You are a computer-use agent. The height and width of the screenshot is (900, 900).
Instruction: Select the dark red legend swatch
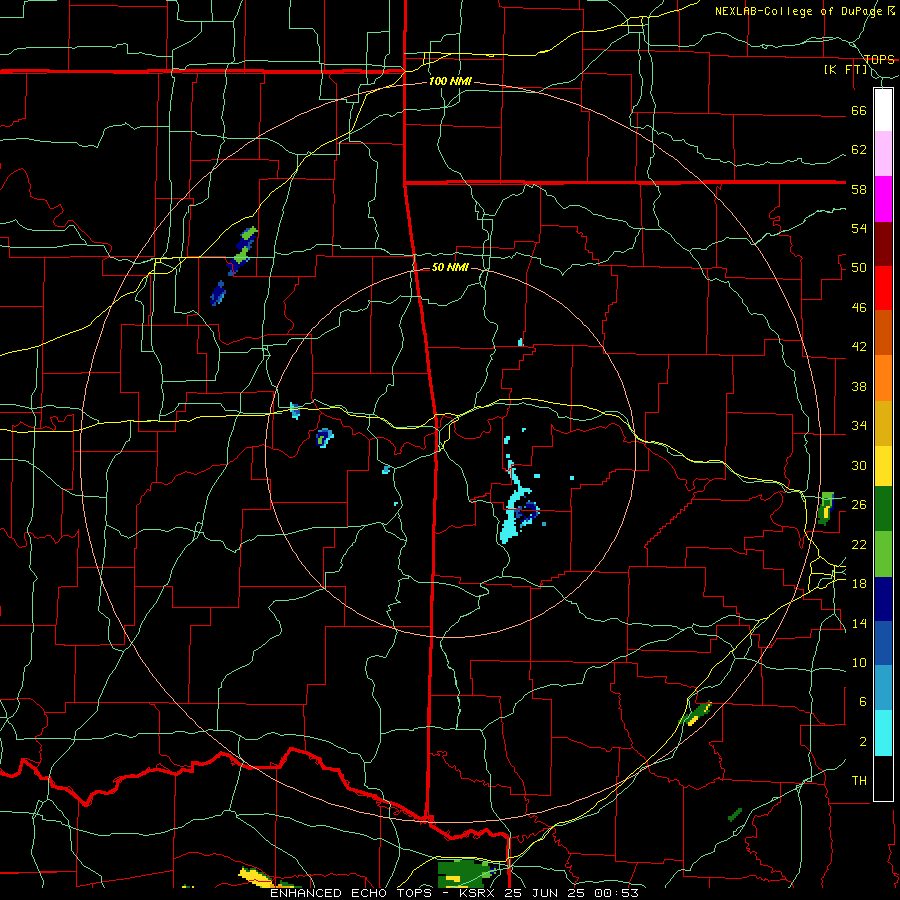pyautogui.click(x=883, y=244)
